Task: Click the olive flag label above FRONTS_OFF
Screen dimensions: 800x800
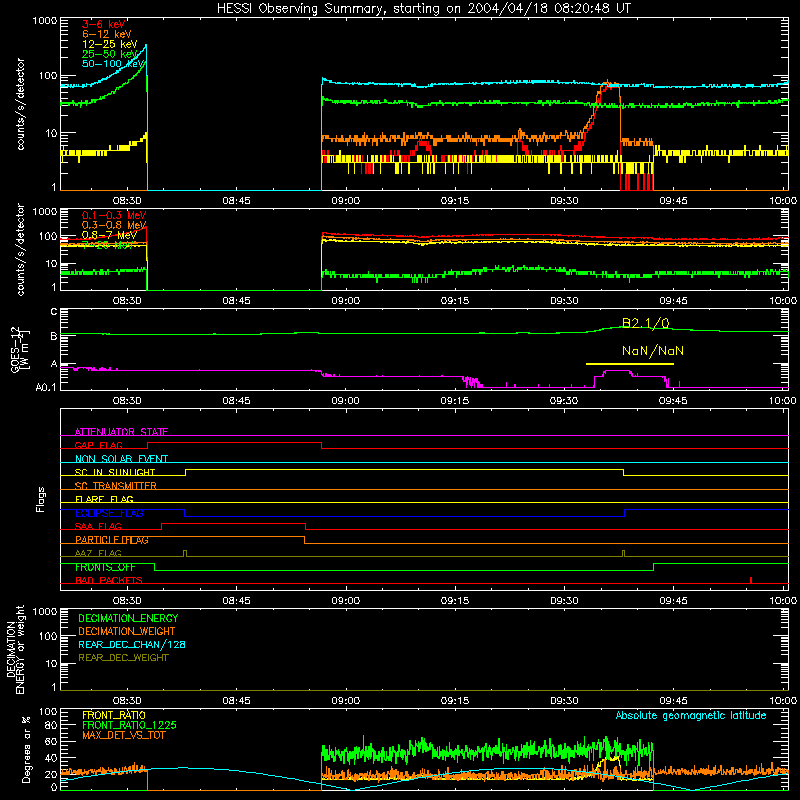Action: [x=98, y=553]
